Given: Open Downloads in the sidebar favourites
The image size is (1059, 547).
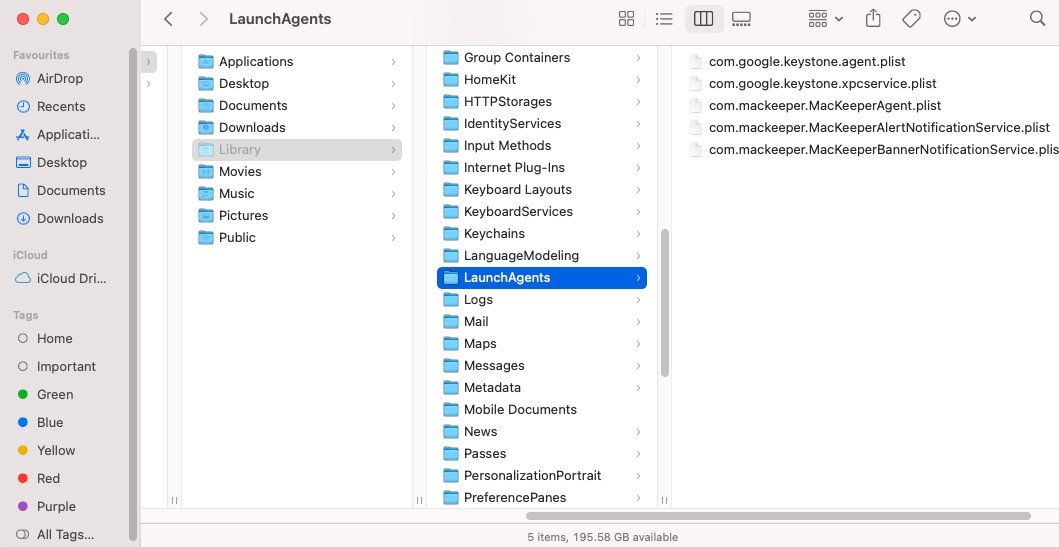Looking at the screenshot, I should pos(61,219).
